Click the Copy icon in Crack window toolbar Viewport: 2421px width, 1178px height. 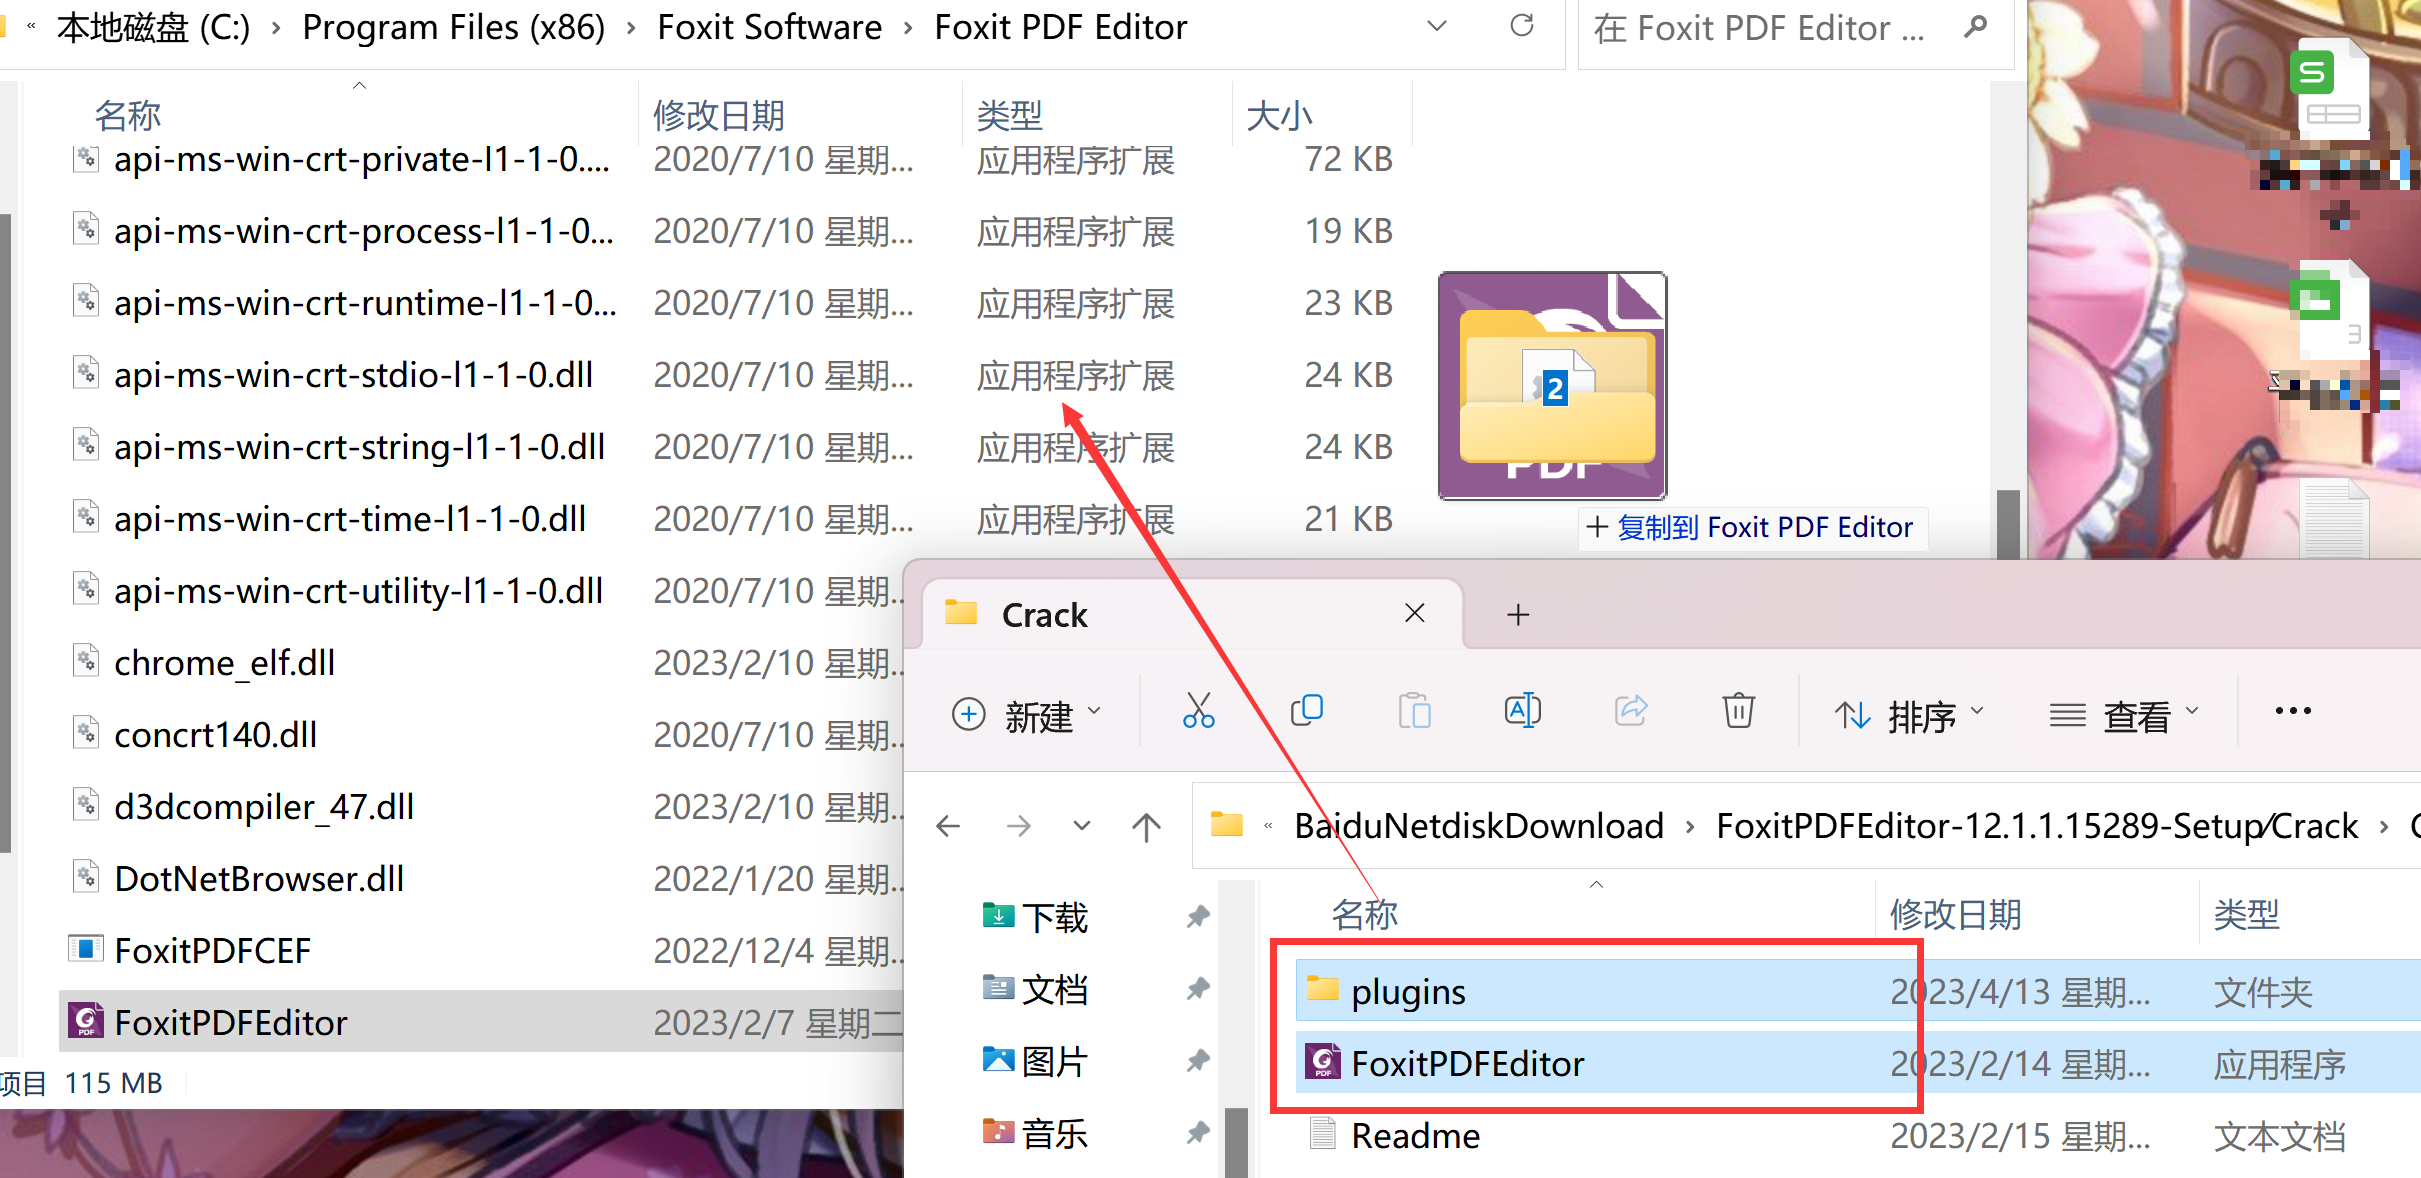point(1307,711)
